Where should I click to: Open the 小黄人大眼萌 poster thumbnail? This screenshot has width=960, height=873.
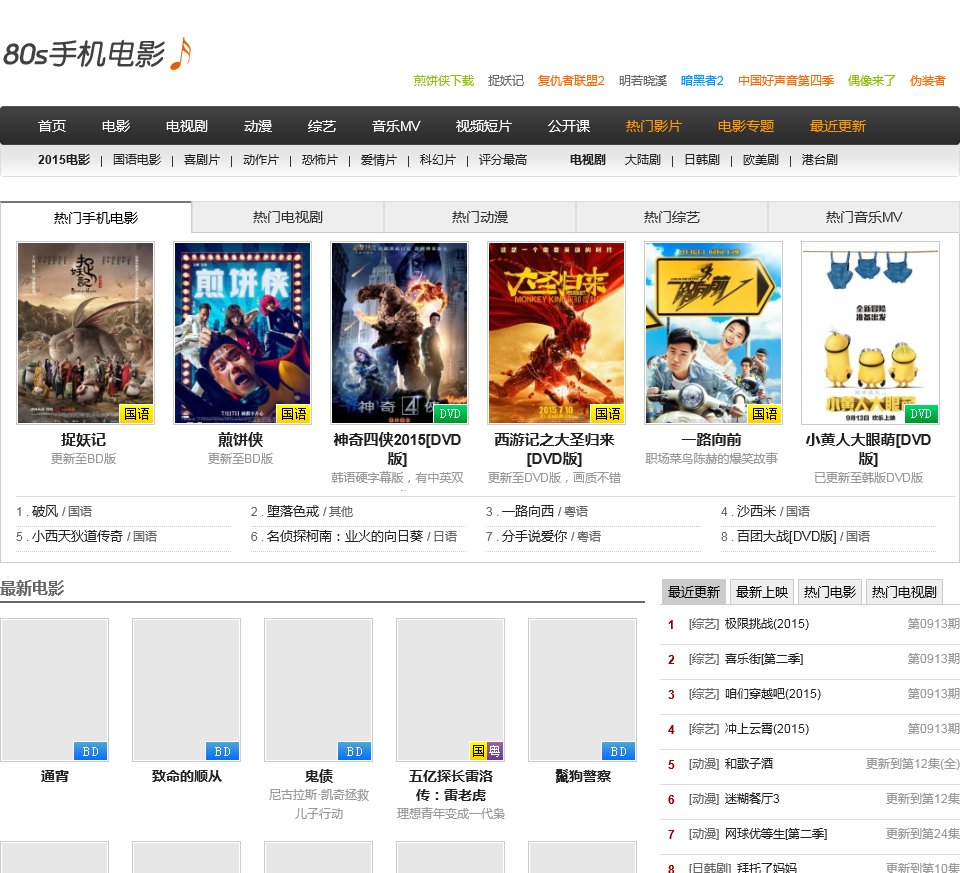coord(870,332)
